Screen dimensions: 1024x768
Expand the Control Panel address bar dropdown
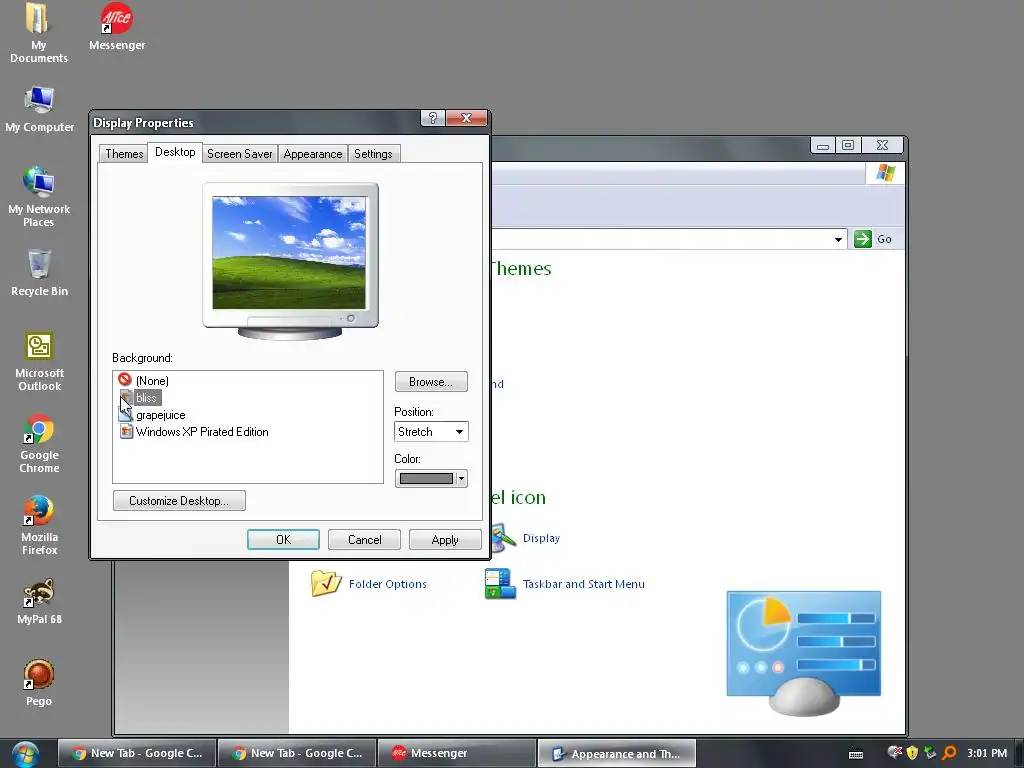[838, 240]
